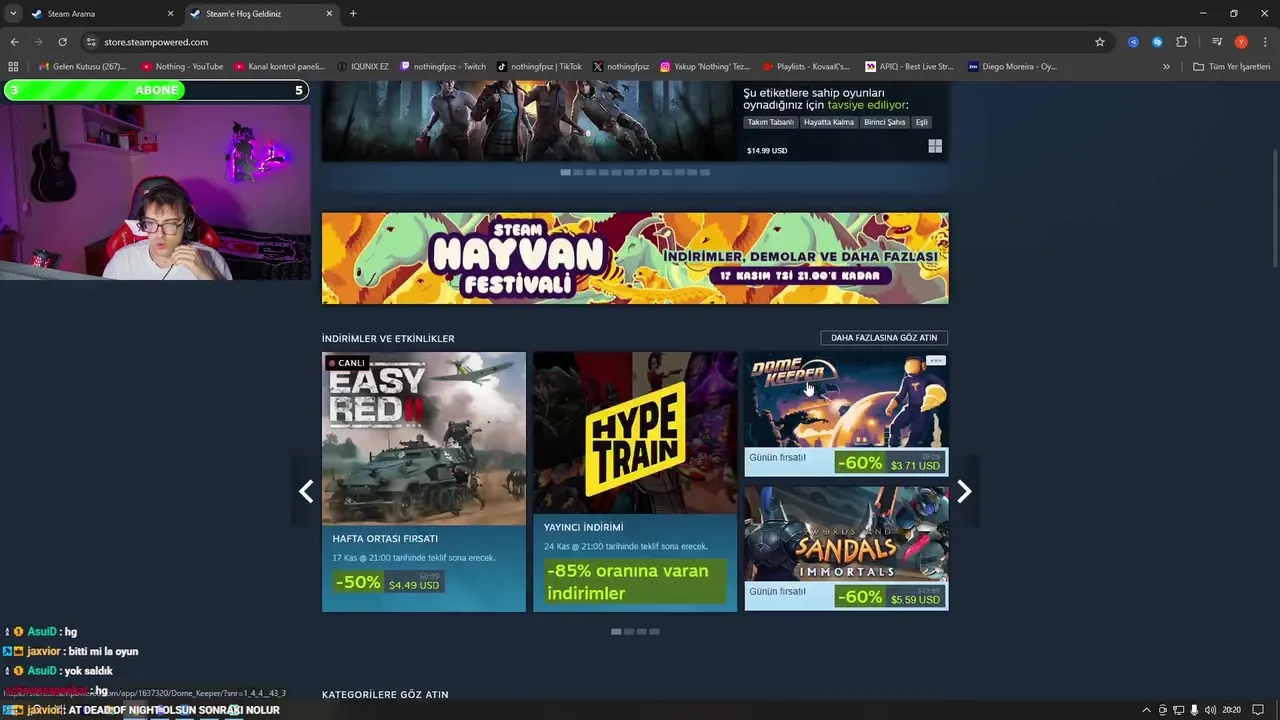The width and height of the screenshot is (1280, 720).
Task: Open the Windows notification center icon
Action: click(1258, 710)
